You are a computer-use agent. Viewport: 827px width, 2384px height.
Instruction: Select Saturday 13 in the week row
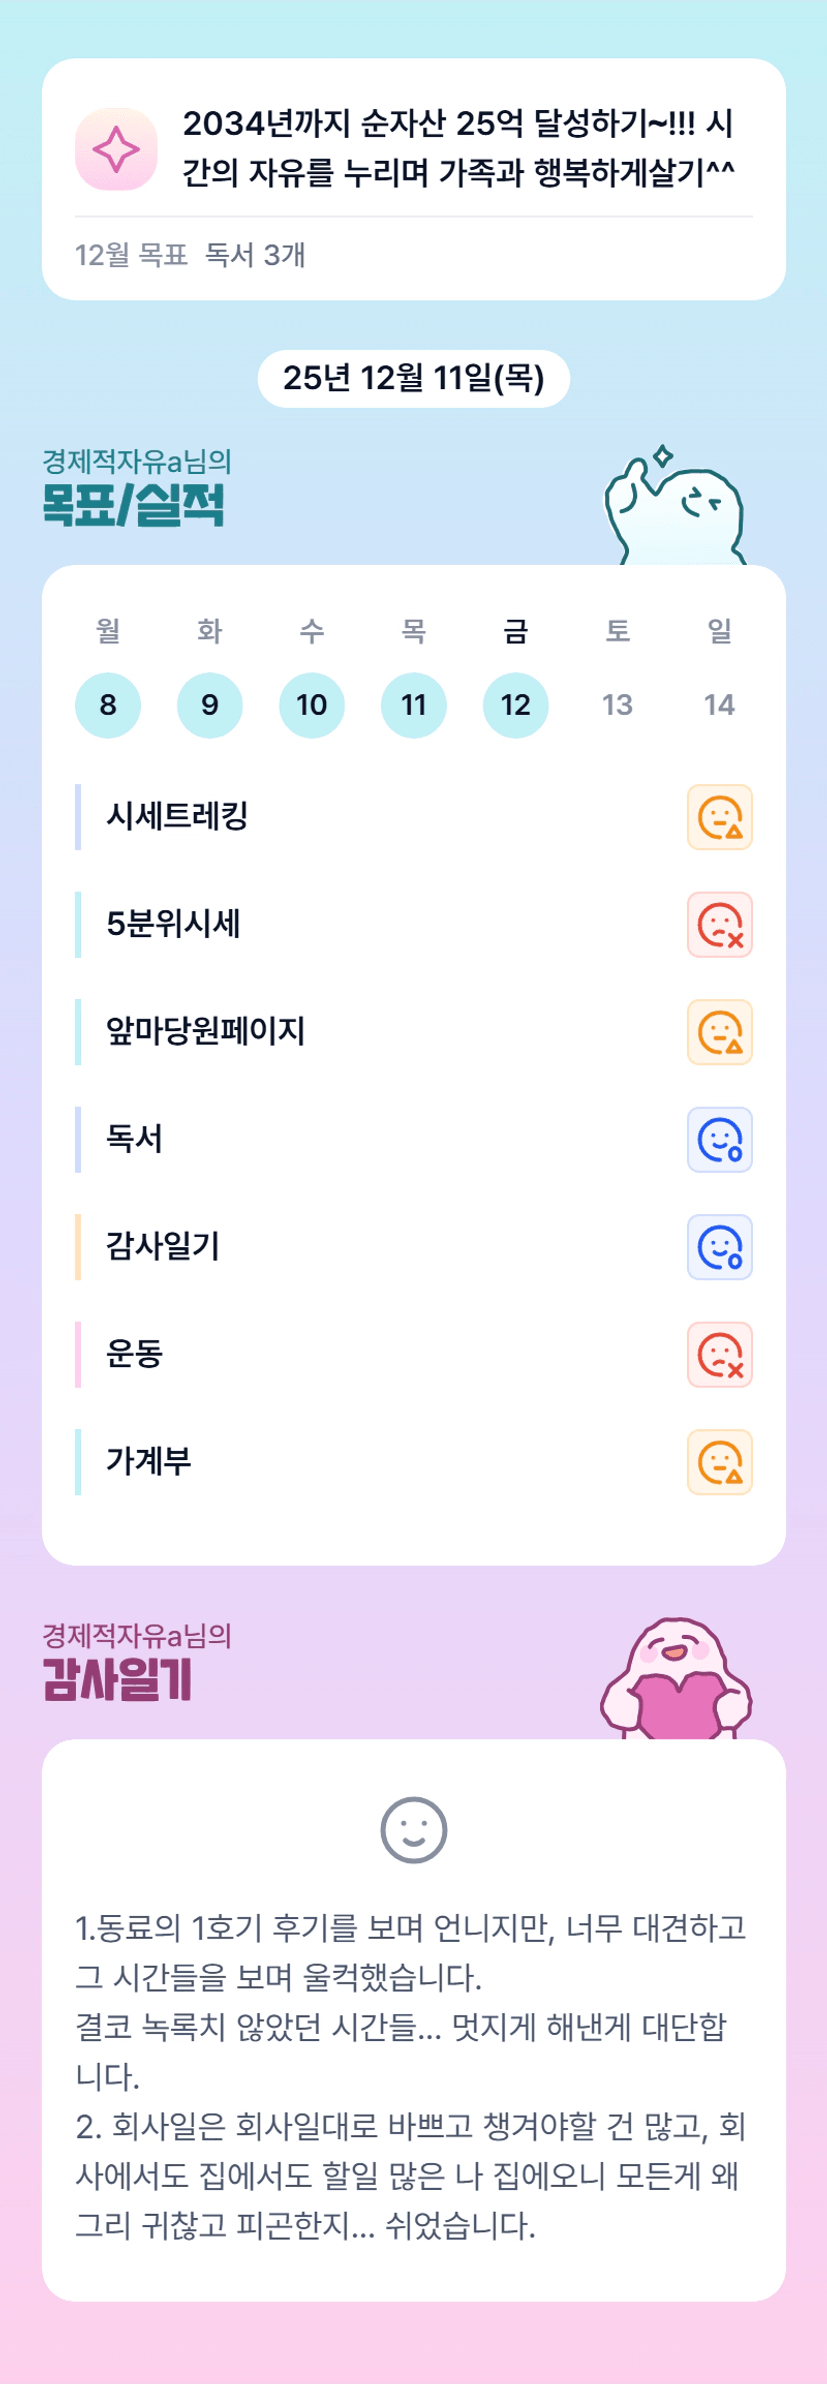point(618,705)
